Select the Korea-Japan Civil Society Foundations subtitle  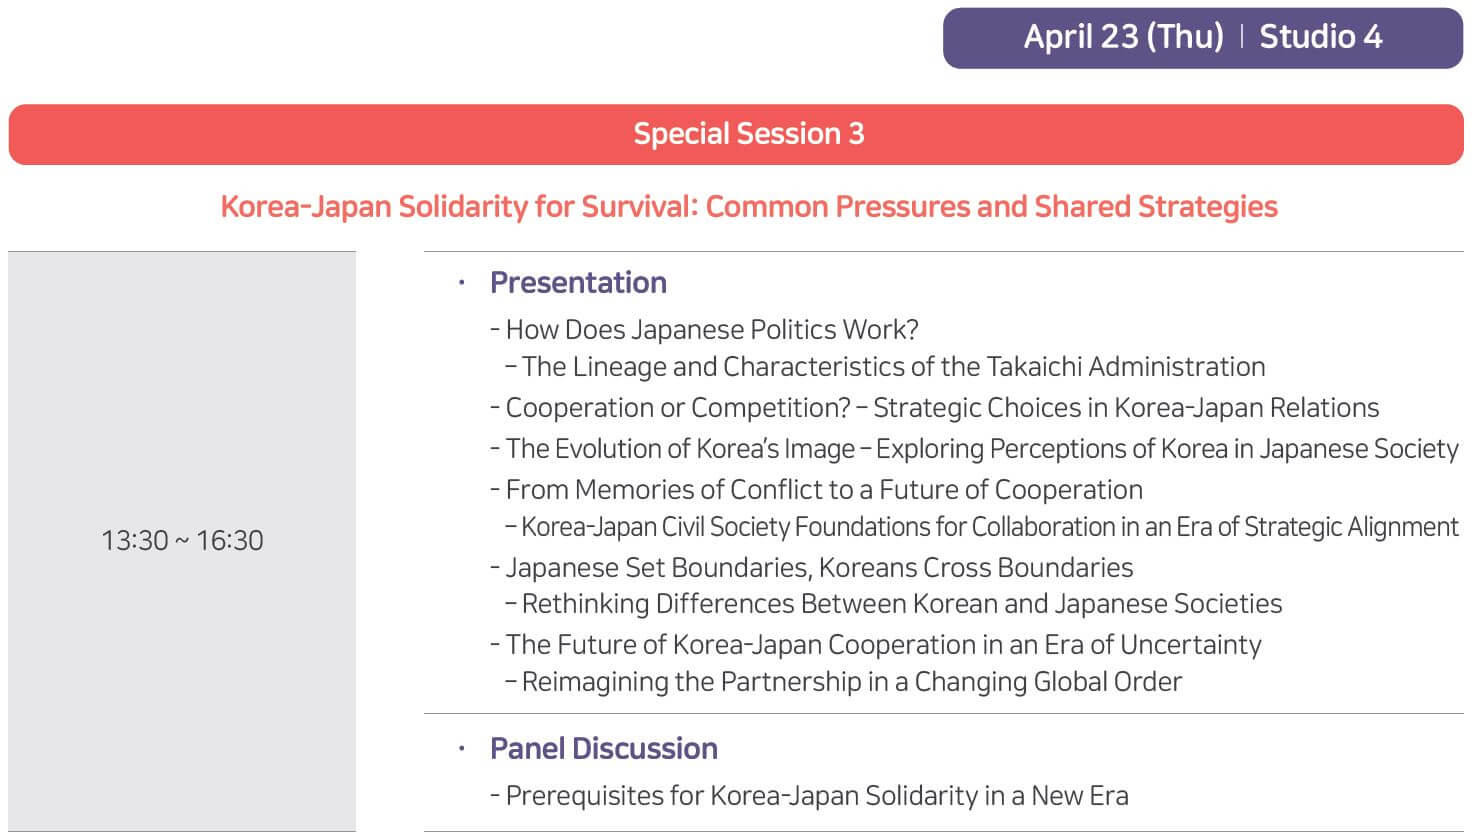pyautogui.click(x=982, y=527)
